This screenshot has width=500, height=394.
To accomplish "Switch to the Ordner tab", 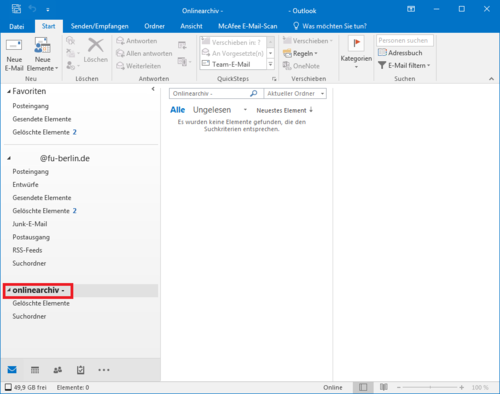I will click(x=154, y=26).
